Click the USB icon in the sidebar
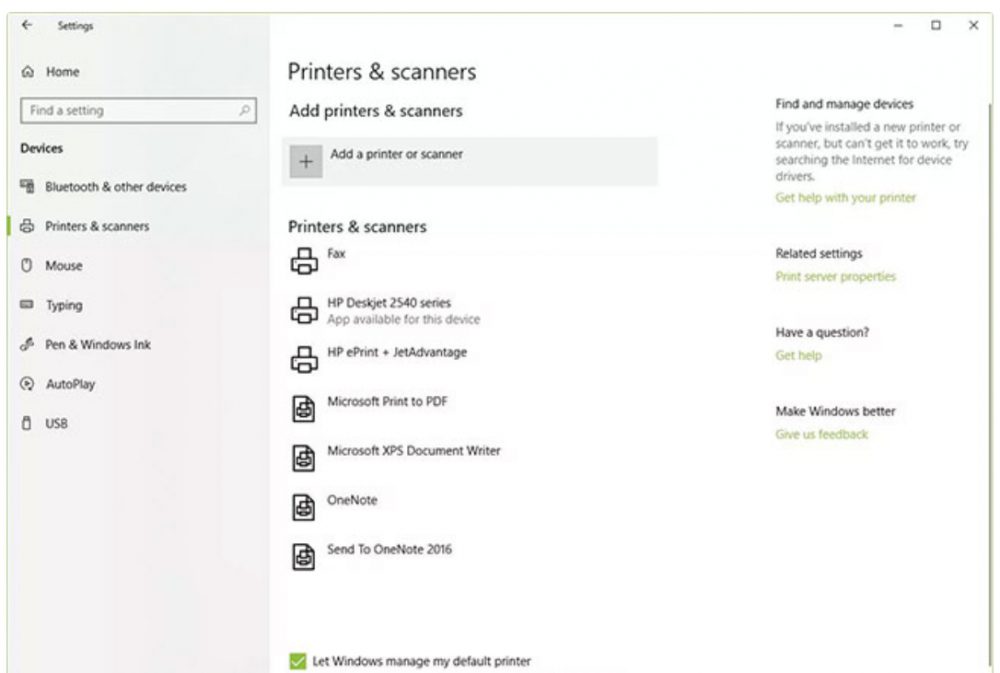Screen dimensions: 1000x673 click(26, 423)
